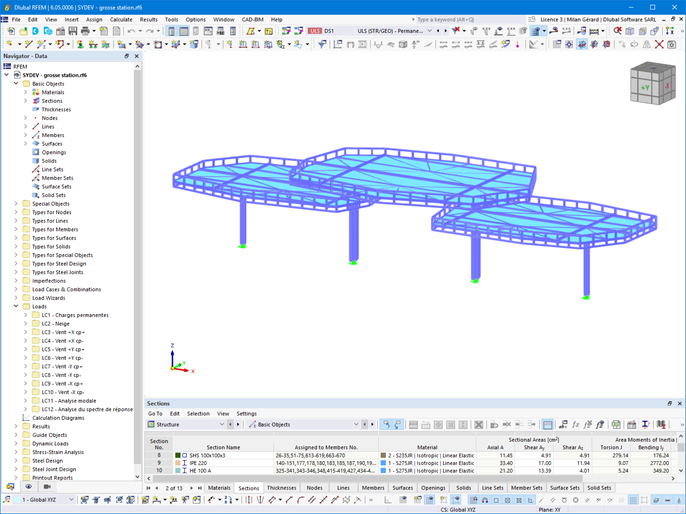Screen dimensions: 686x514
Task: Toggle the highlighted table-view icon in Sections toolbar
Action: [547, 424]
